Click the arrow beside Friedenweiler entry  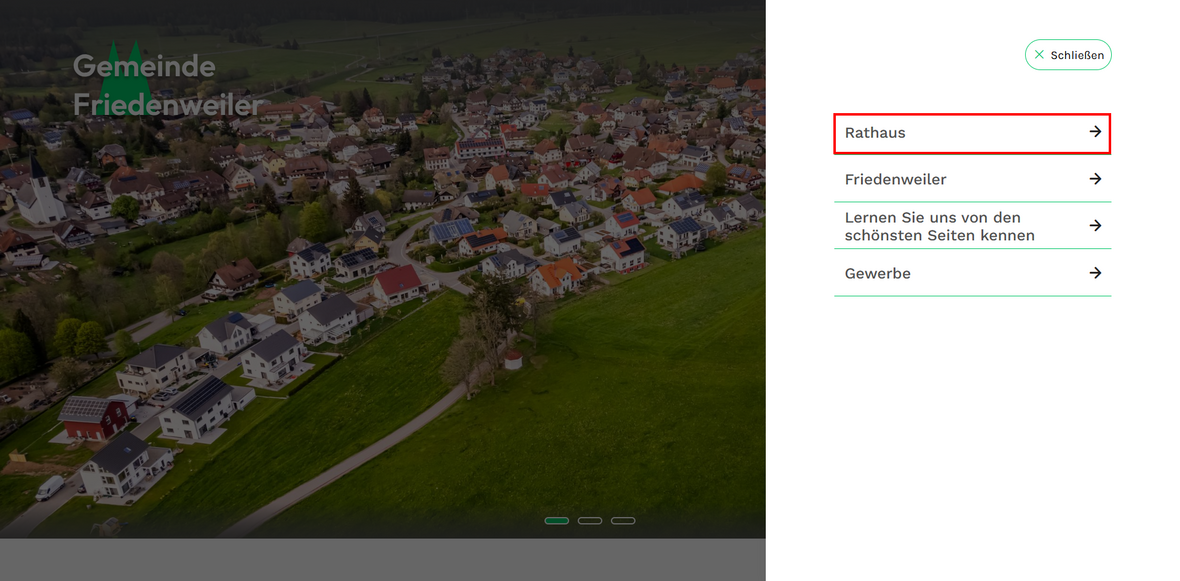[1095, 178]
